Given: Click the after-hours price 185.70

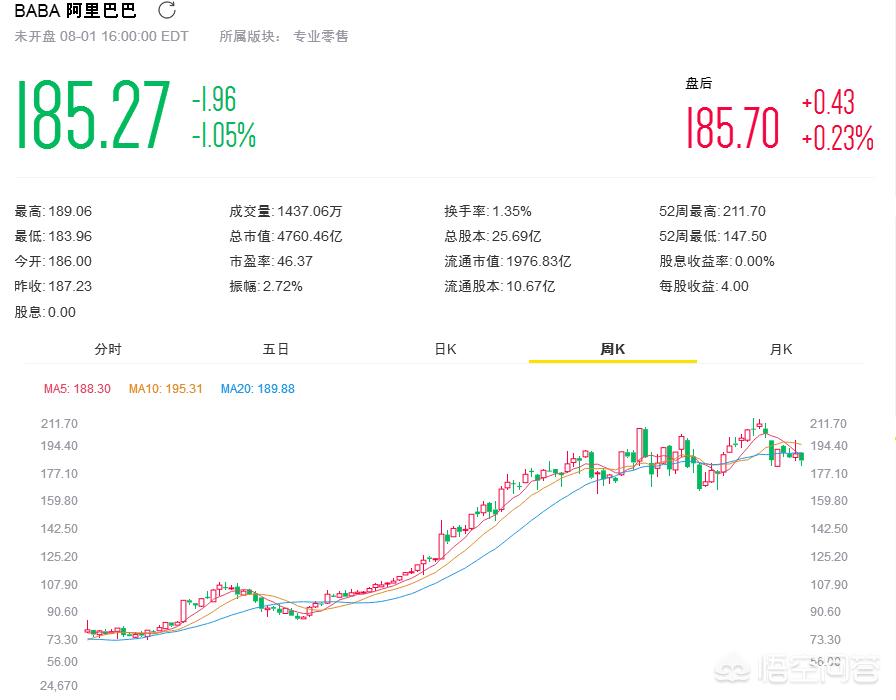Looking at the screenshot, I should (x=733, y=127).
